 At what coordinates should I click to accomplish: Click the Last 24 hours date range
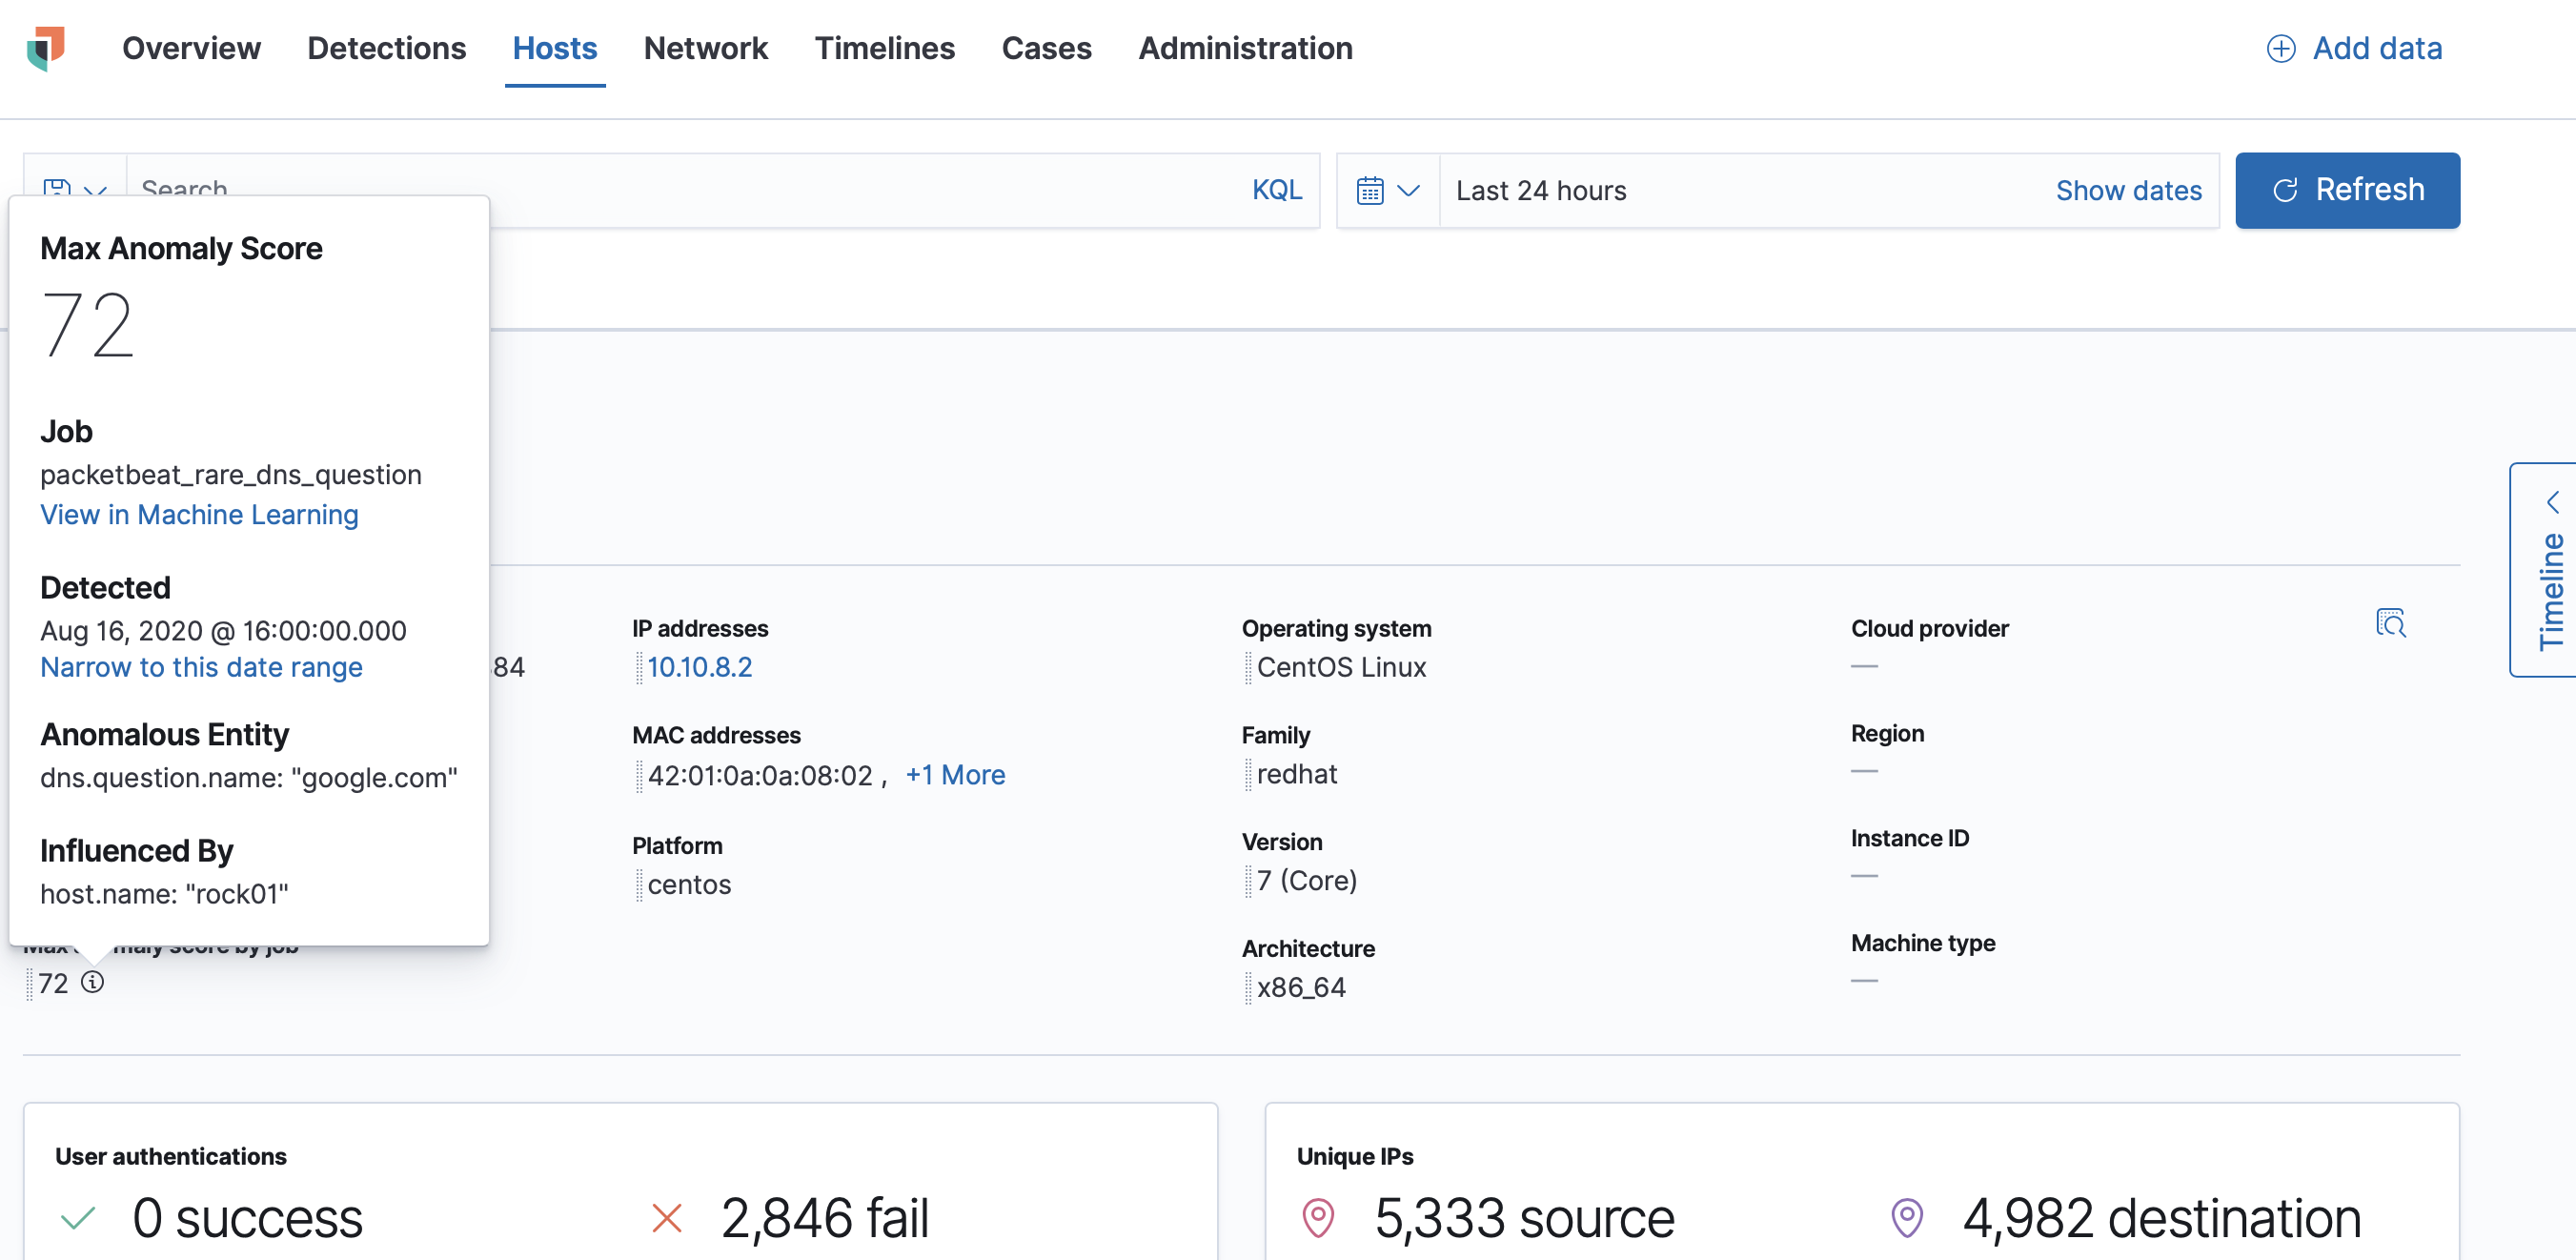[1541, 190]
